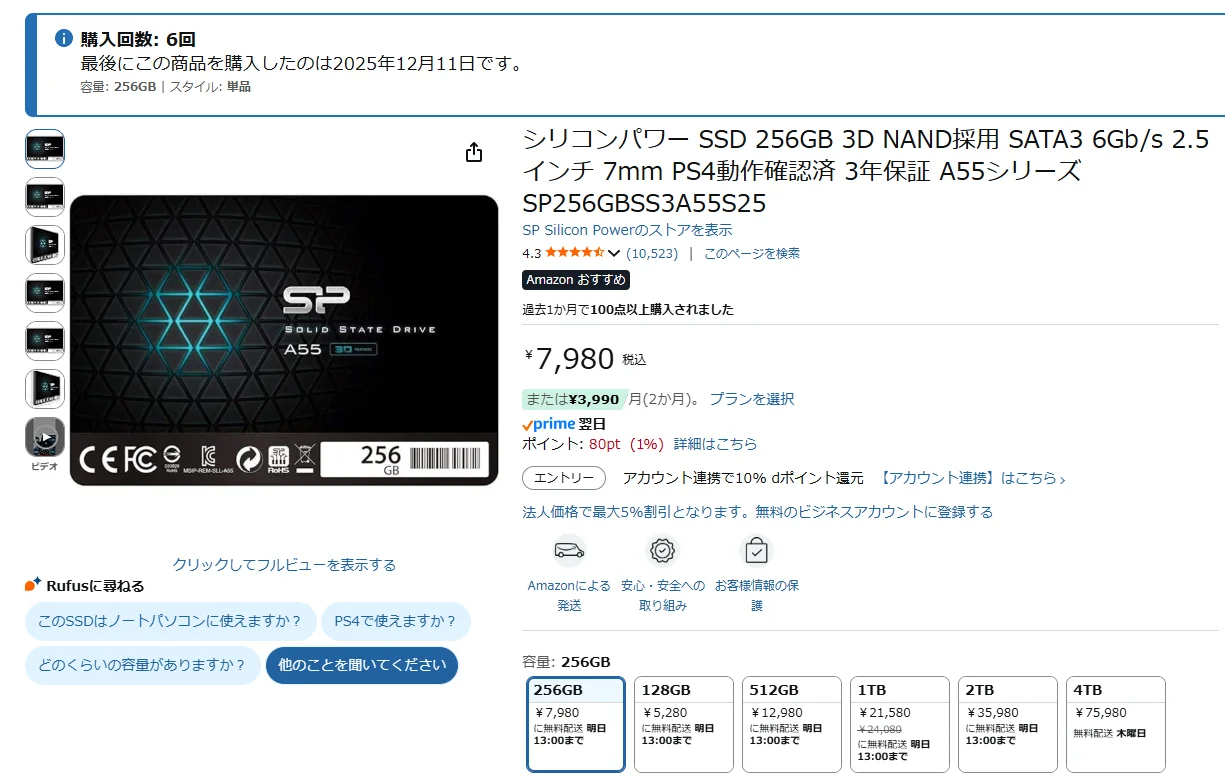This screenshot has width=1225, height=782.
Task: Click the Amazon delivery truck icon
Action: point(569,551)
